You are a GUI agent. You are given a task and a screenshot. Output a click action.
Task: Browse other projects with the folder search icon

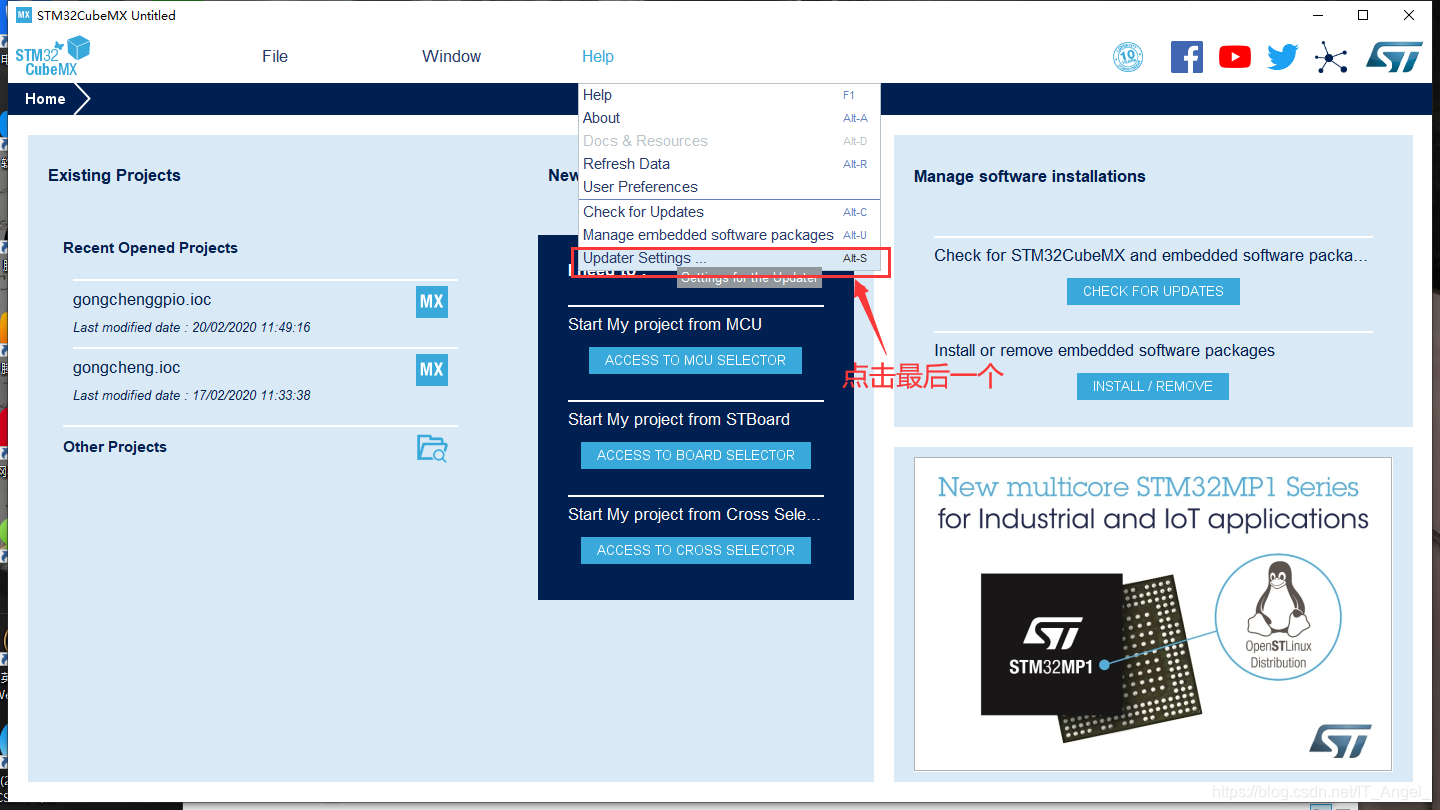click(x=432, y=448)
